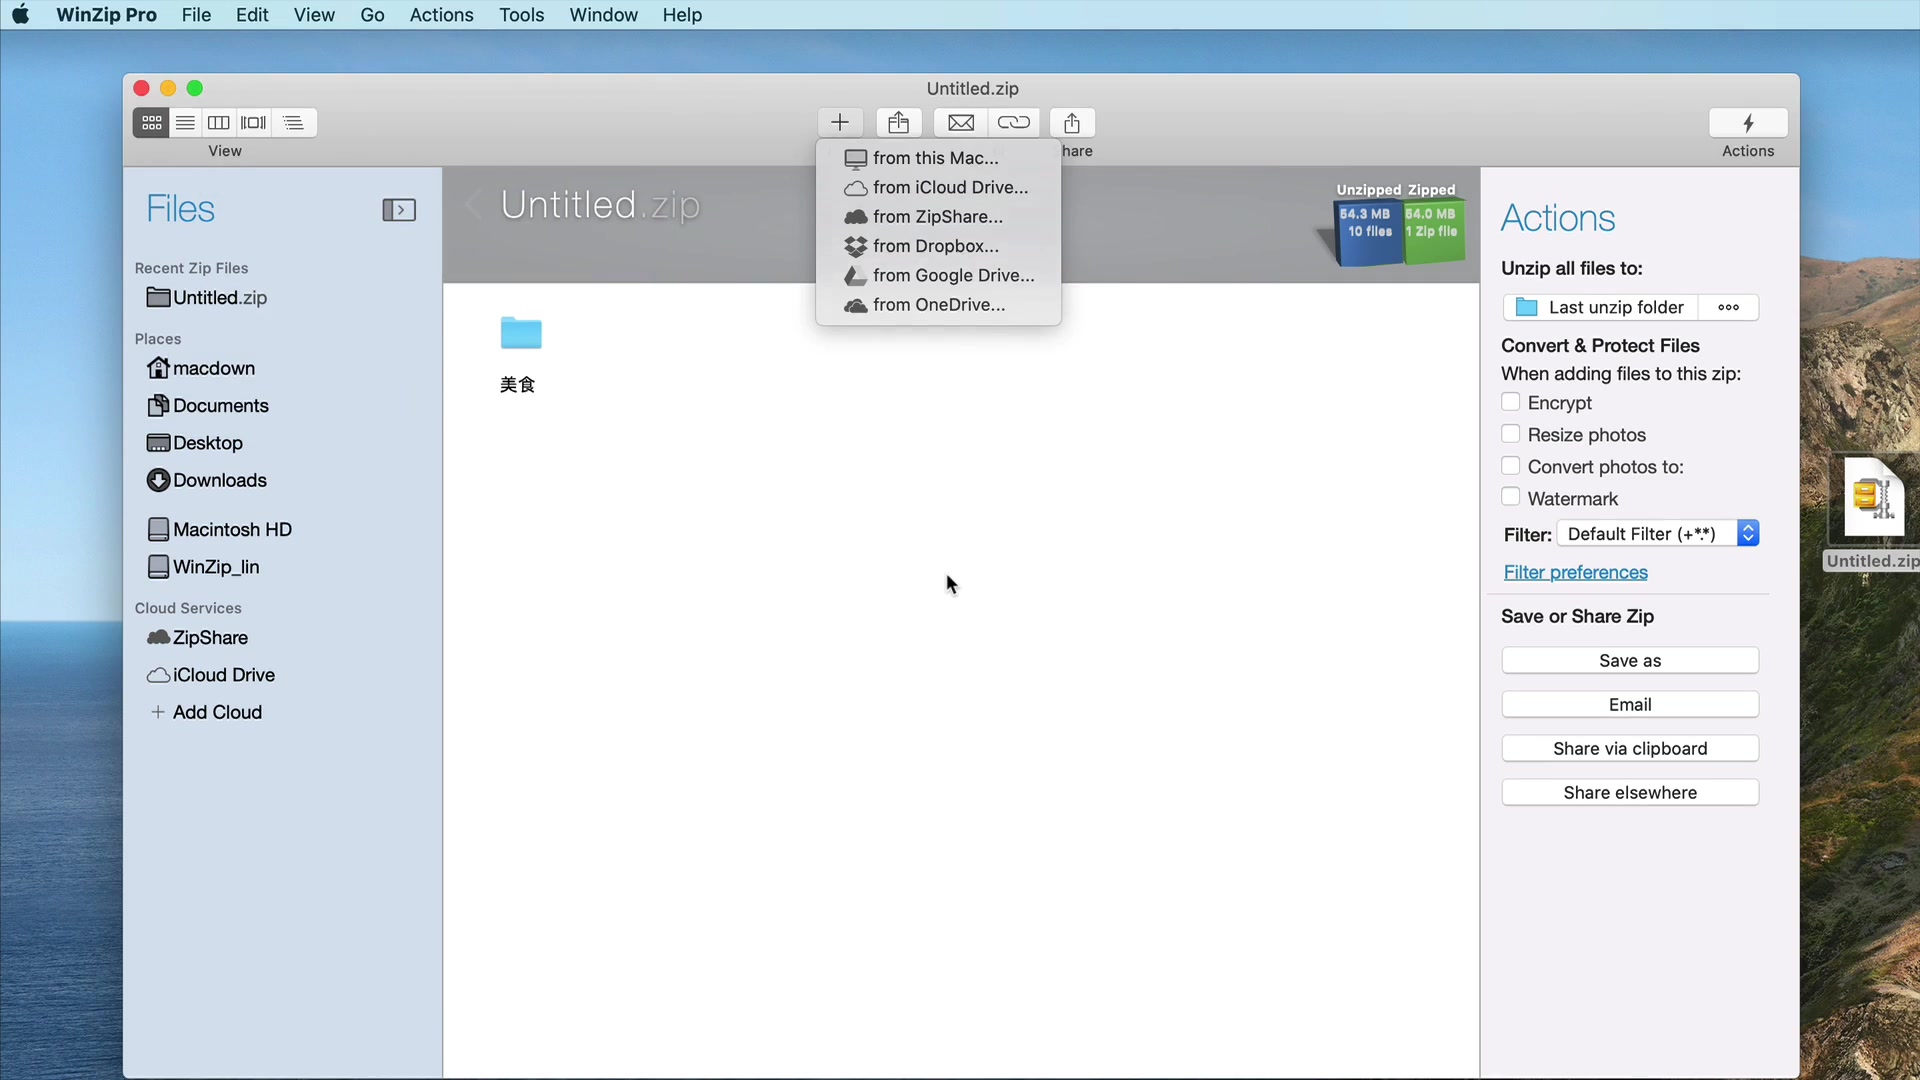Click the Email button in Actions
Viewport: 1920px width, 1080px height.
[x=1630, y=704]
